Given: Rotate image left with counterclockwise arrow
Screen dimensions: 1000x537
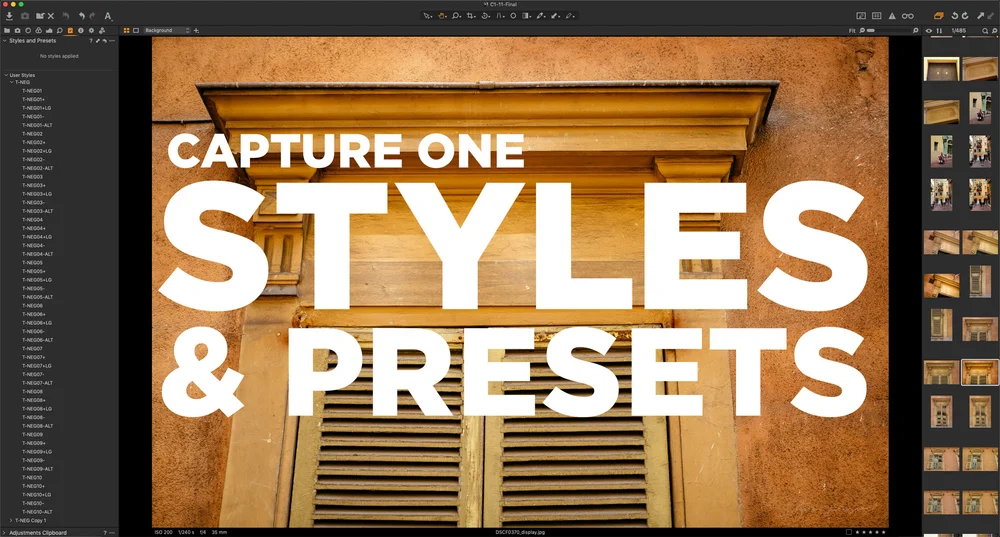Looking at the screenshot, I should click(x=955, y=15).
